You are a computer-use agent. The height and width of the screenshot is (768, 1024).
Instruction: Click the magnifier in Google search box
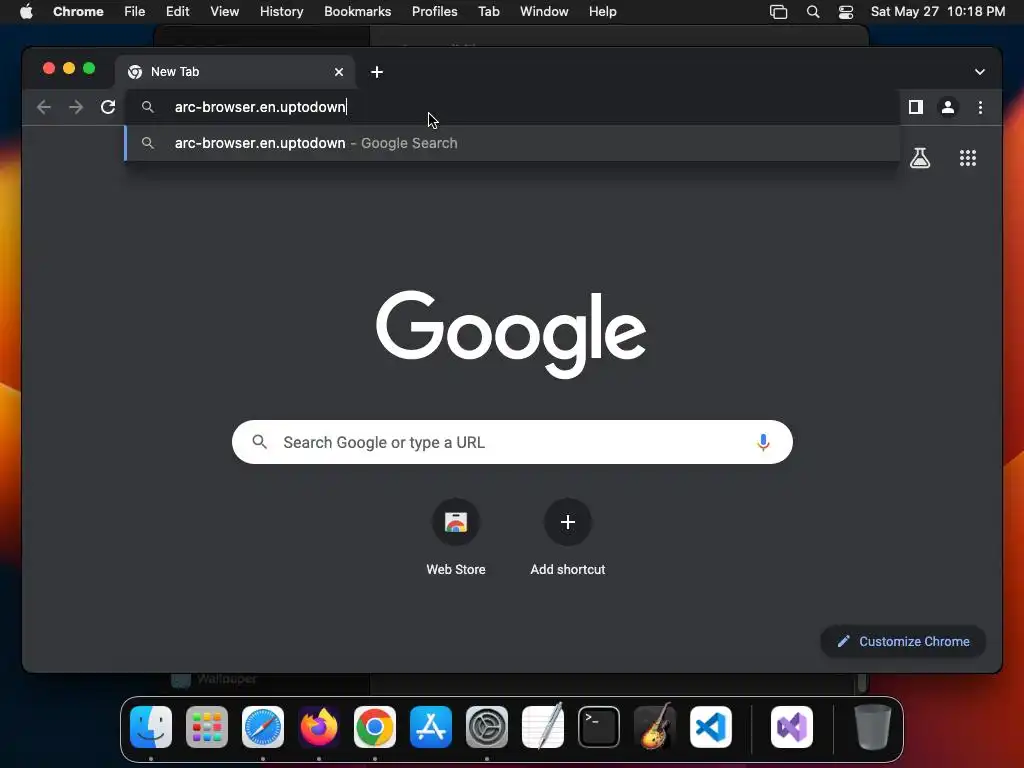tap(260, 442)
